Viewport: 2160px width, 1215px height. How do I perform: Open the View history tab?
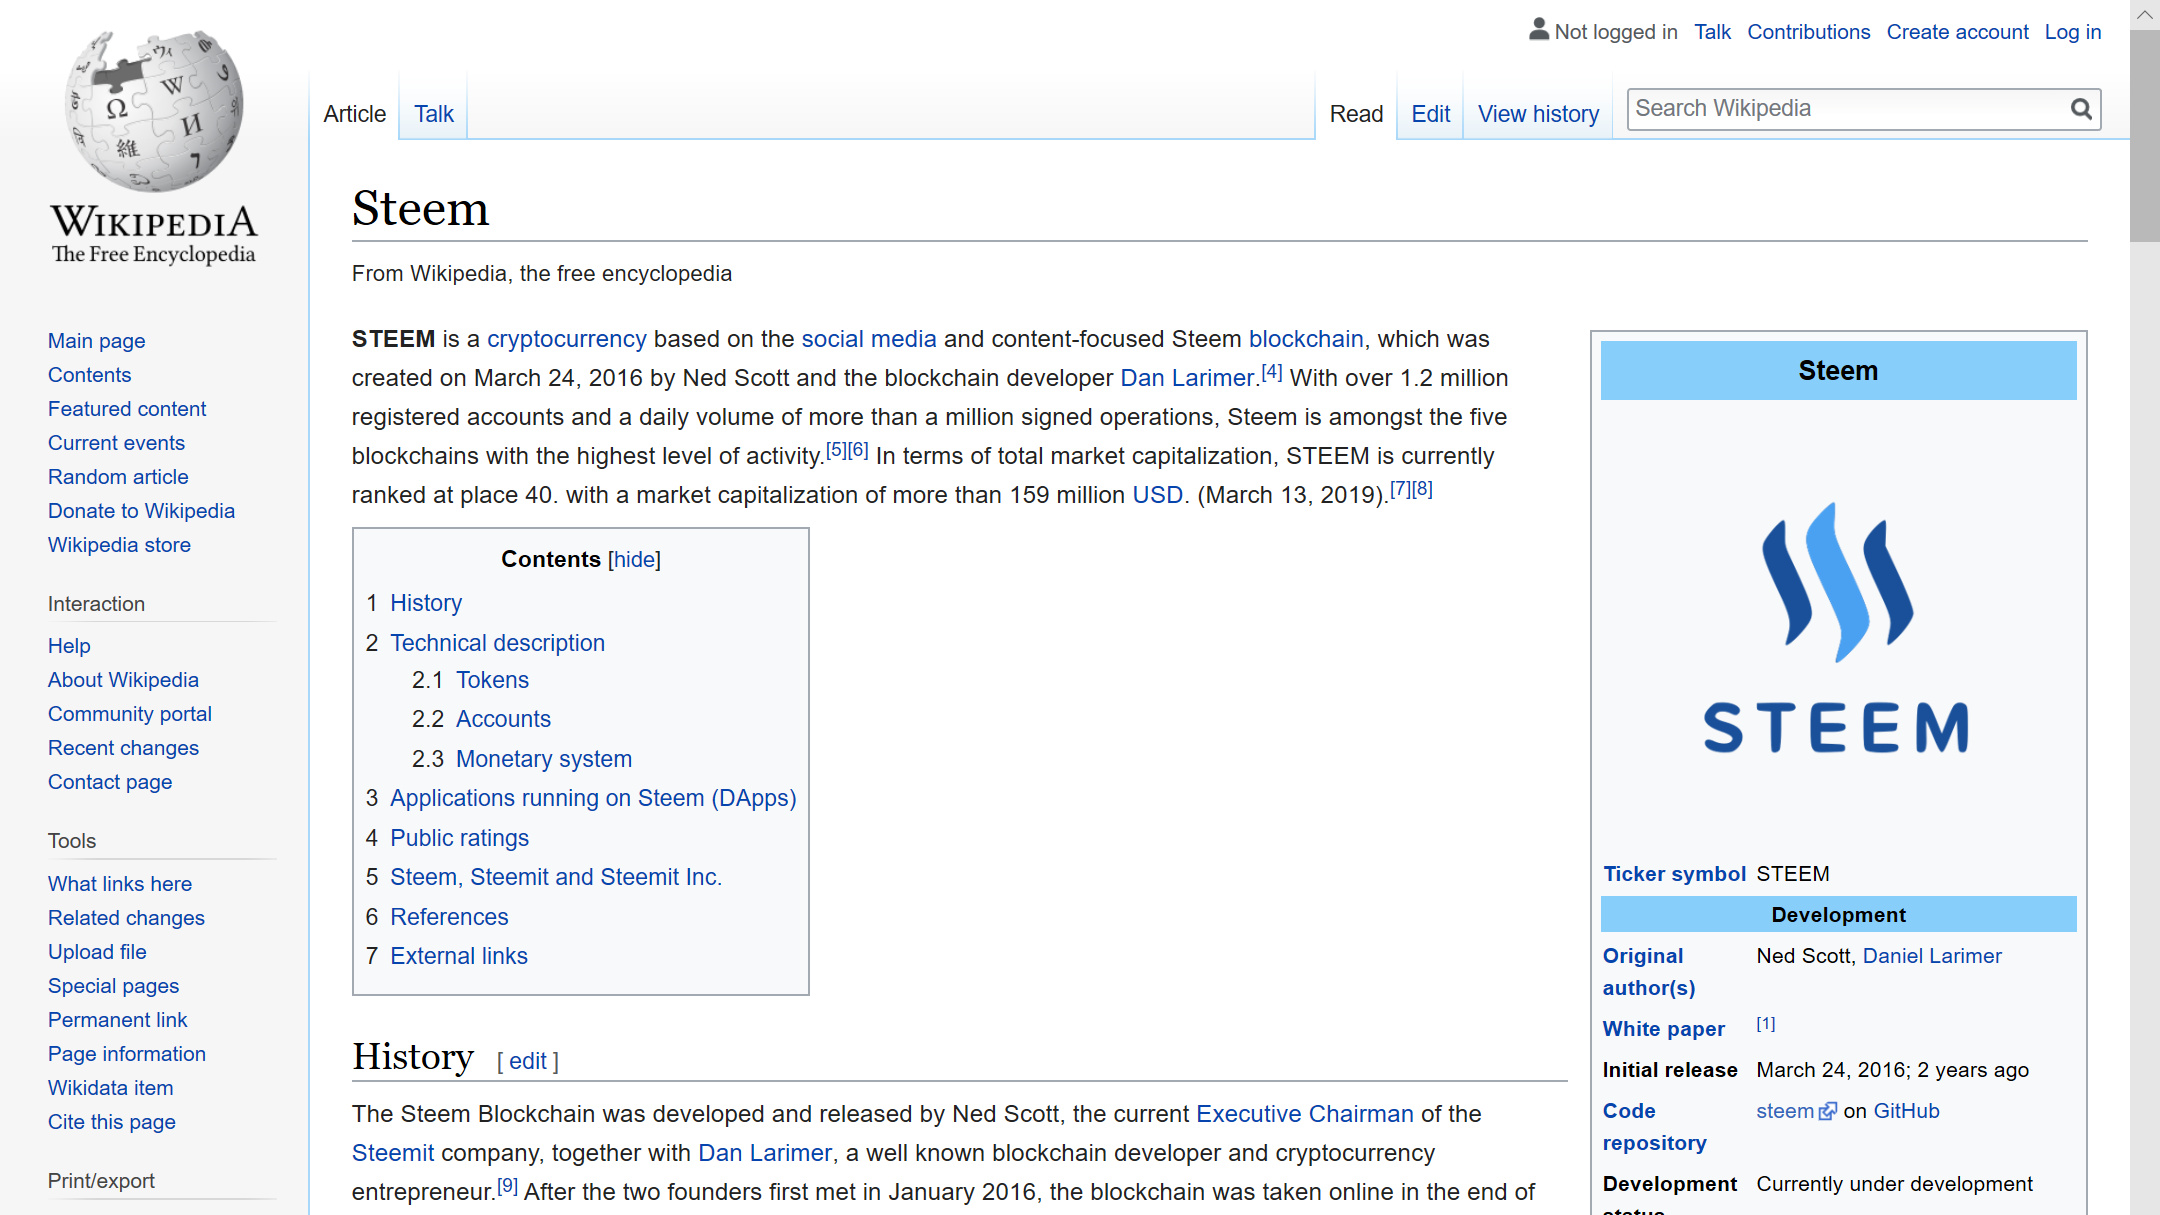point(1538,114)
